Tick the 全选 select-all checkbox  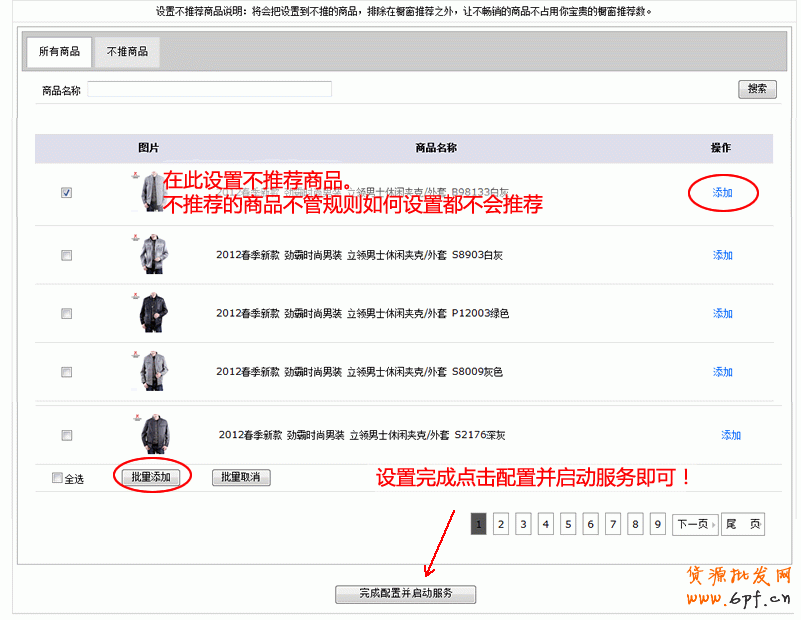point(57,478)
